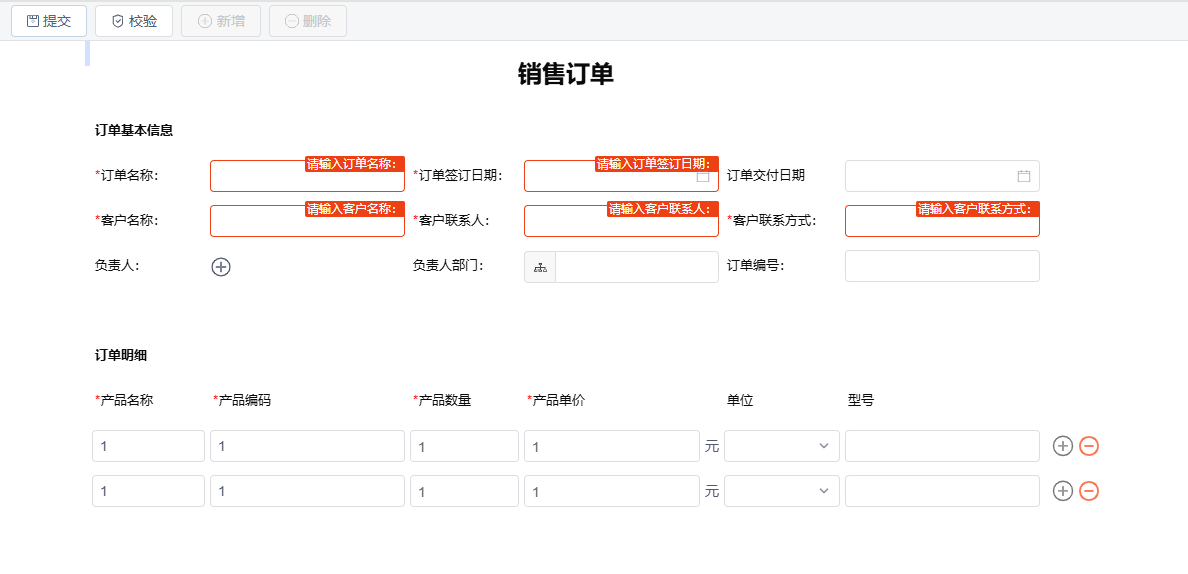Focus the 型号 field in first detail row
This screenshot has height=574, width=1188.
tap(943, 446)
